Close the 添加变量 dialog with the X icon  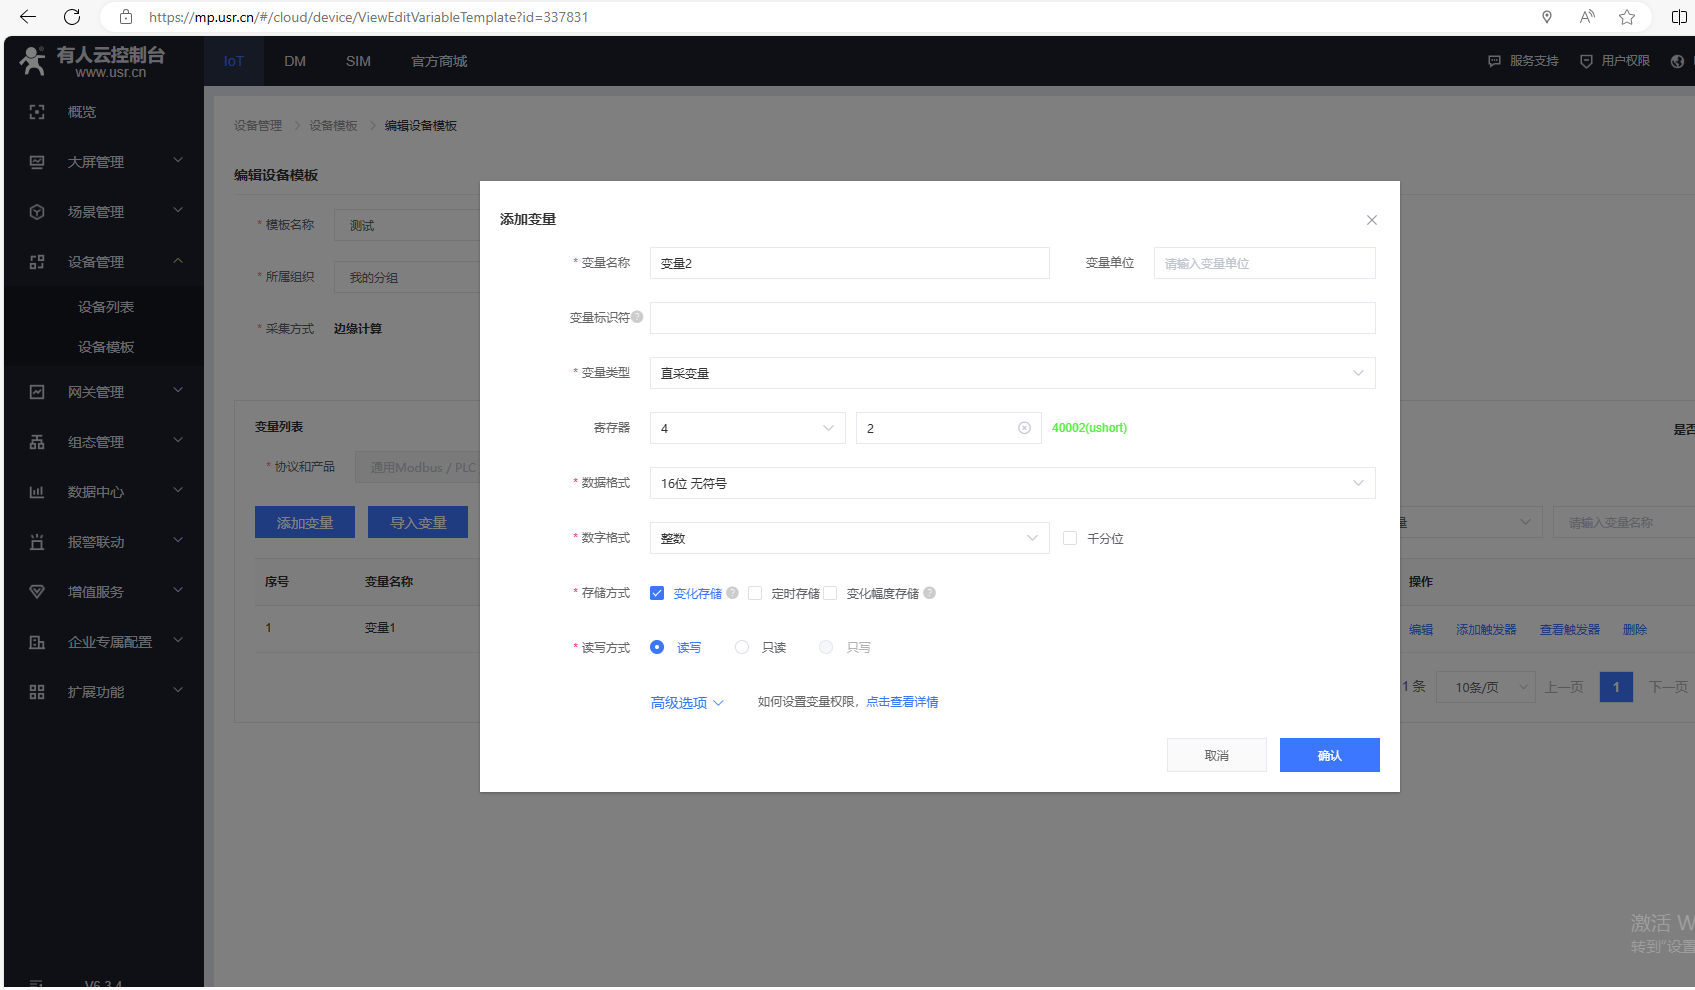coord(1372,220)
